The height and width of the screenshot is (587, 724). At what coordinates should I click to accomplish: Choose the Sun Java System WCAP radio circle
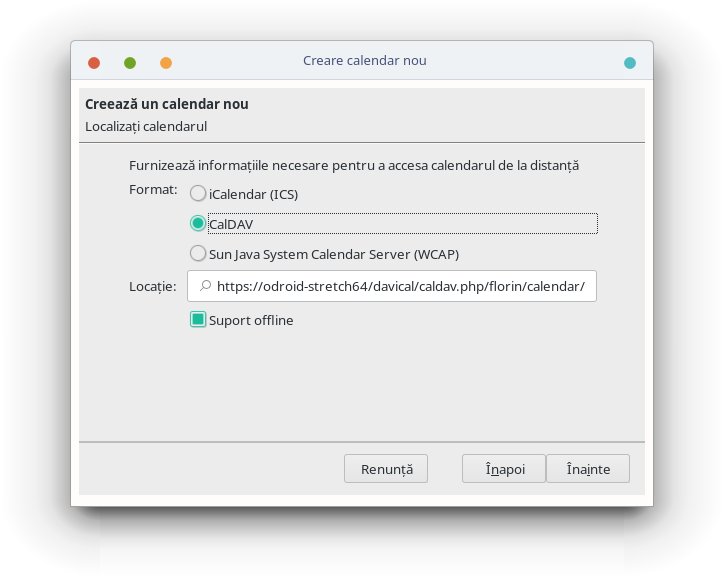pos(198,253)
